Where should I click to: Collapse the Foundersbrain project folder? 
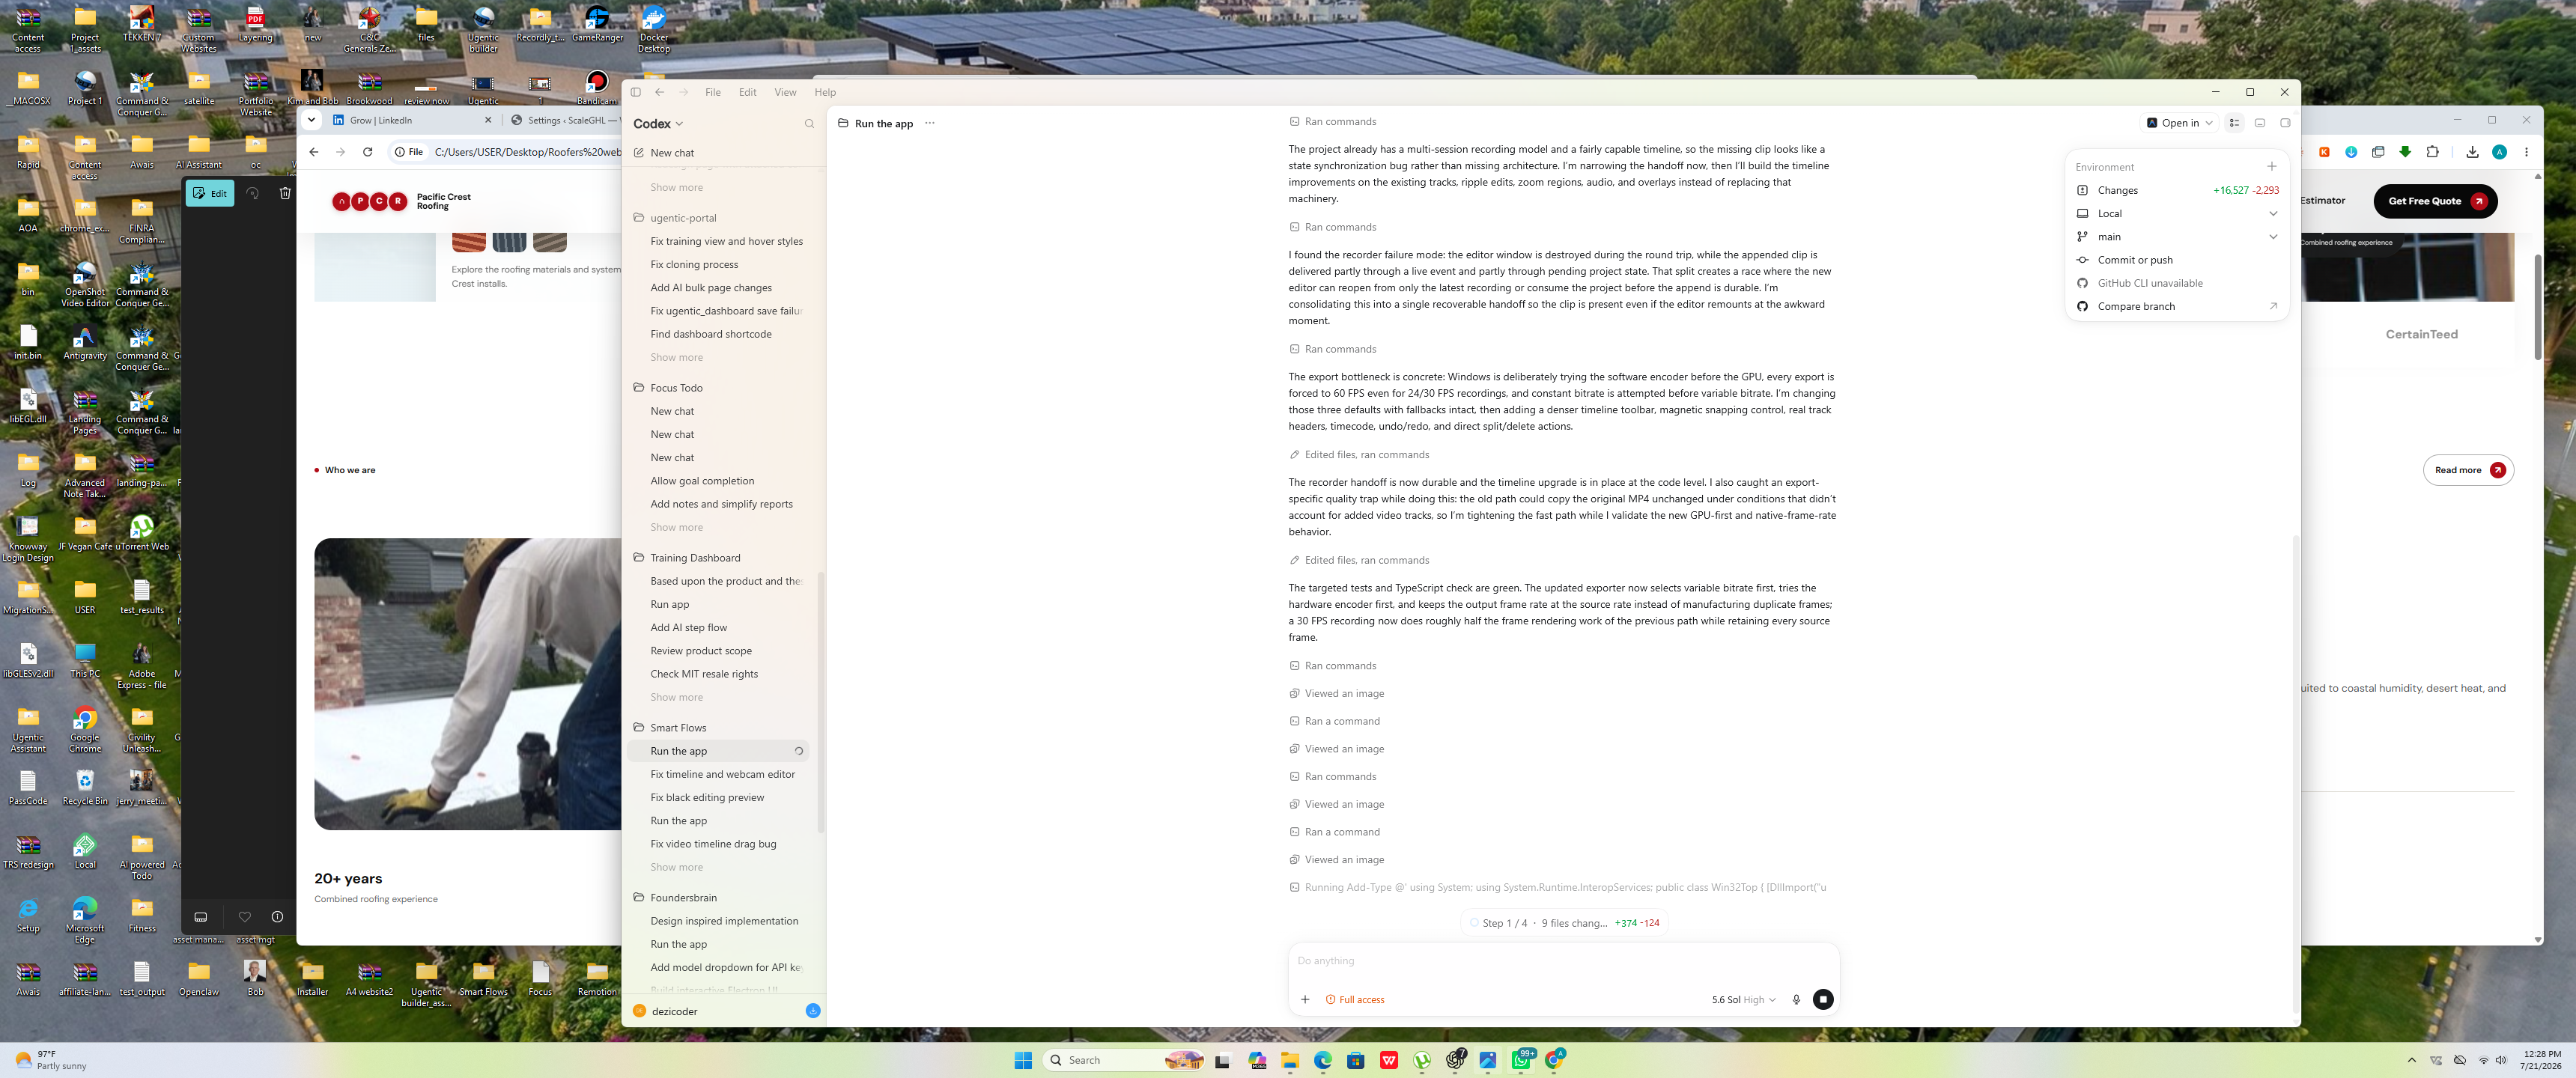(x=683, y=898)
